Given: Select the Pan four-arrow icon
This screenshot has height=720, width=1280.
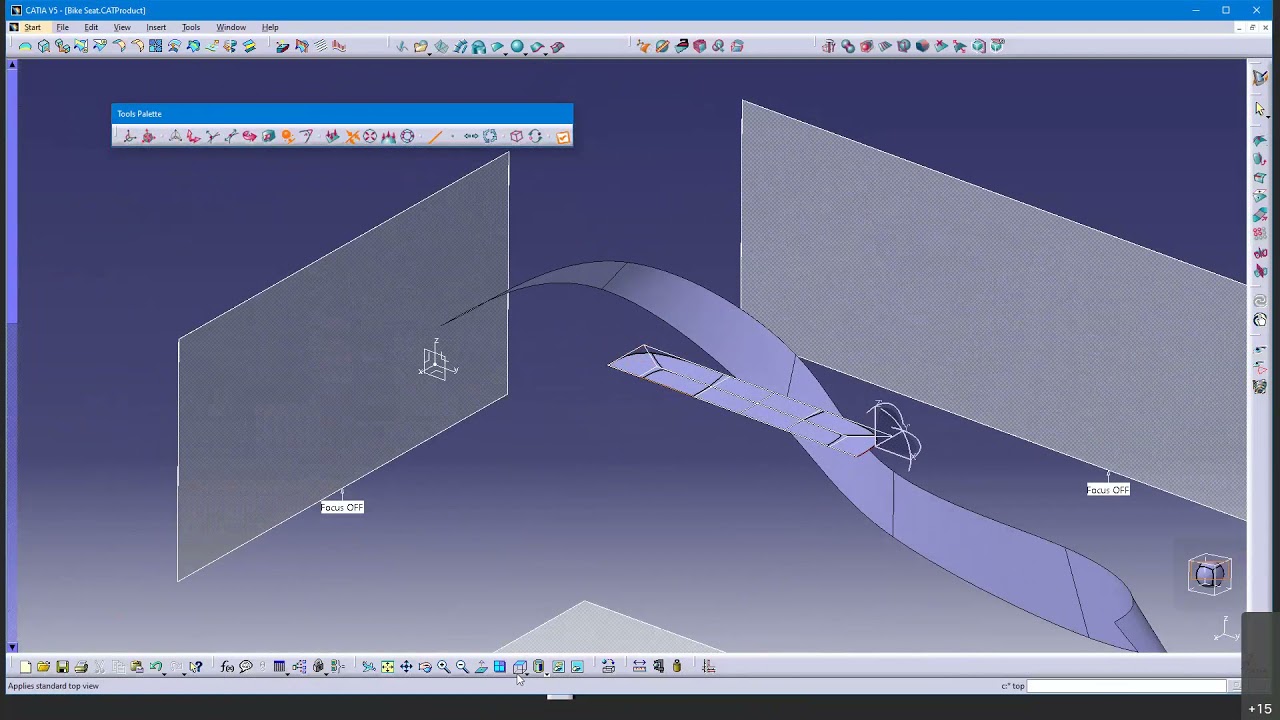Looking at the screenshot, I should point(406,667).
